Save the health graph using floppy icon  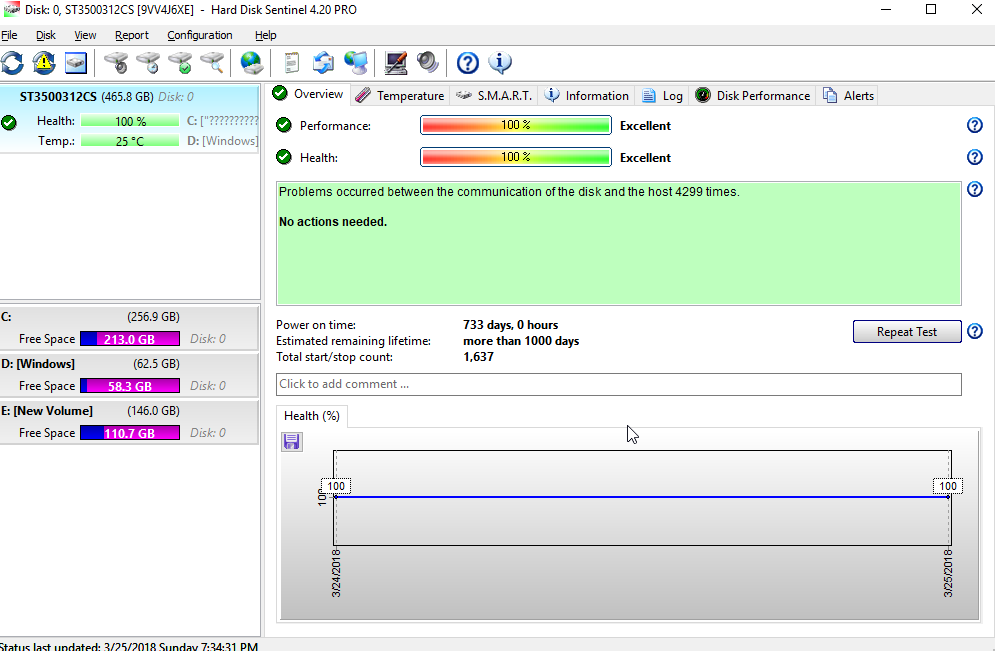click(292, 442)
